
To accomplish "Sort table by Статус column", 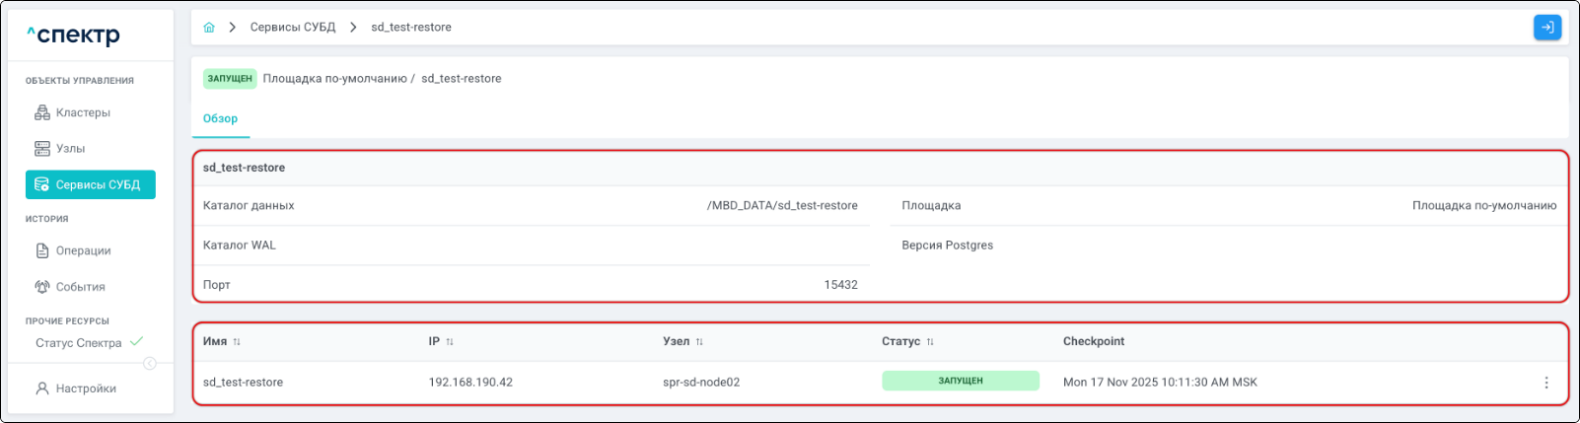I will 930,342.
